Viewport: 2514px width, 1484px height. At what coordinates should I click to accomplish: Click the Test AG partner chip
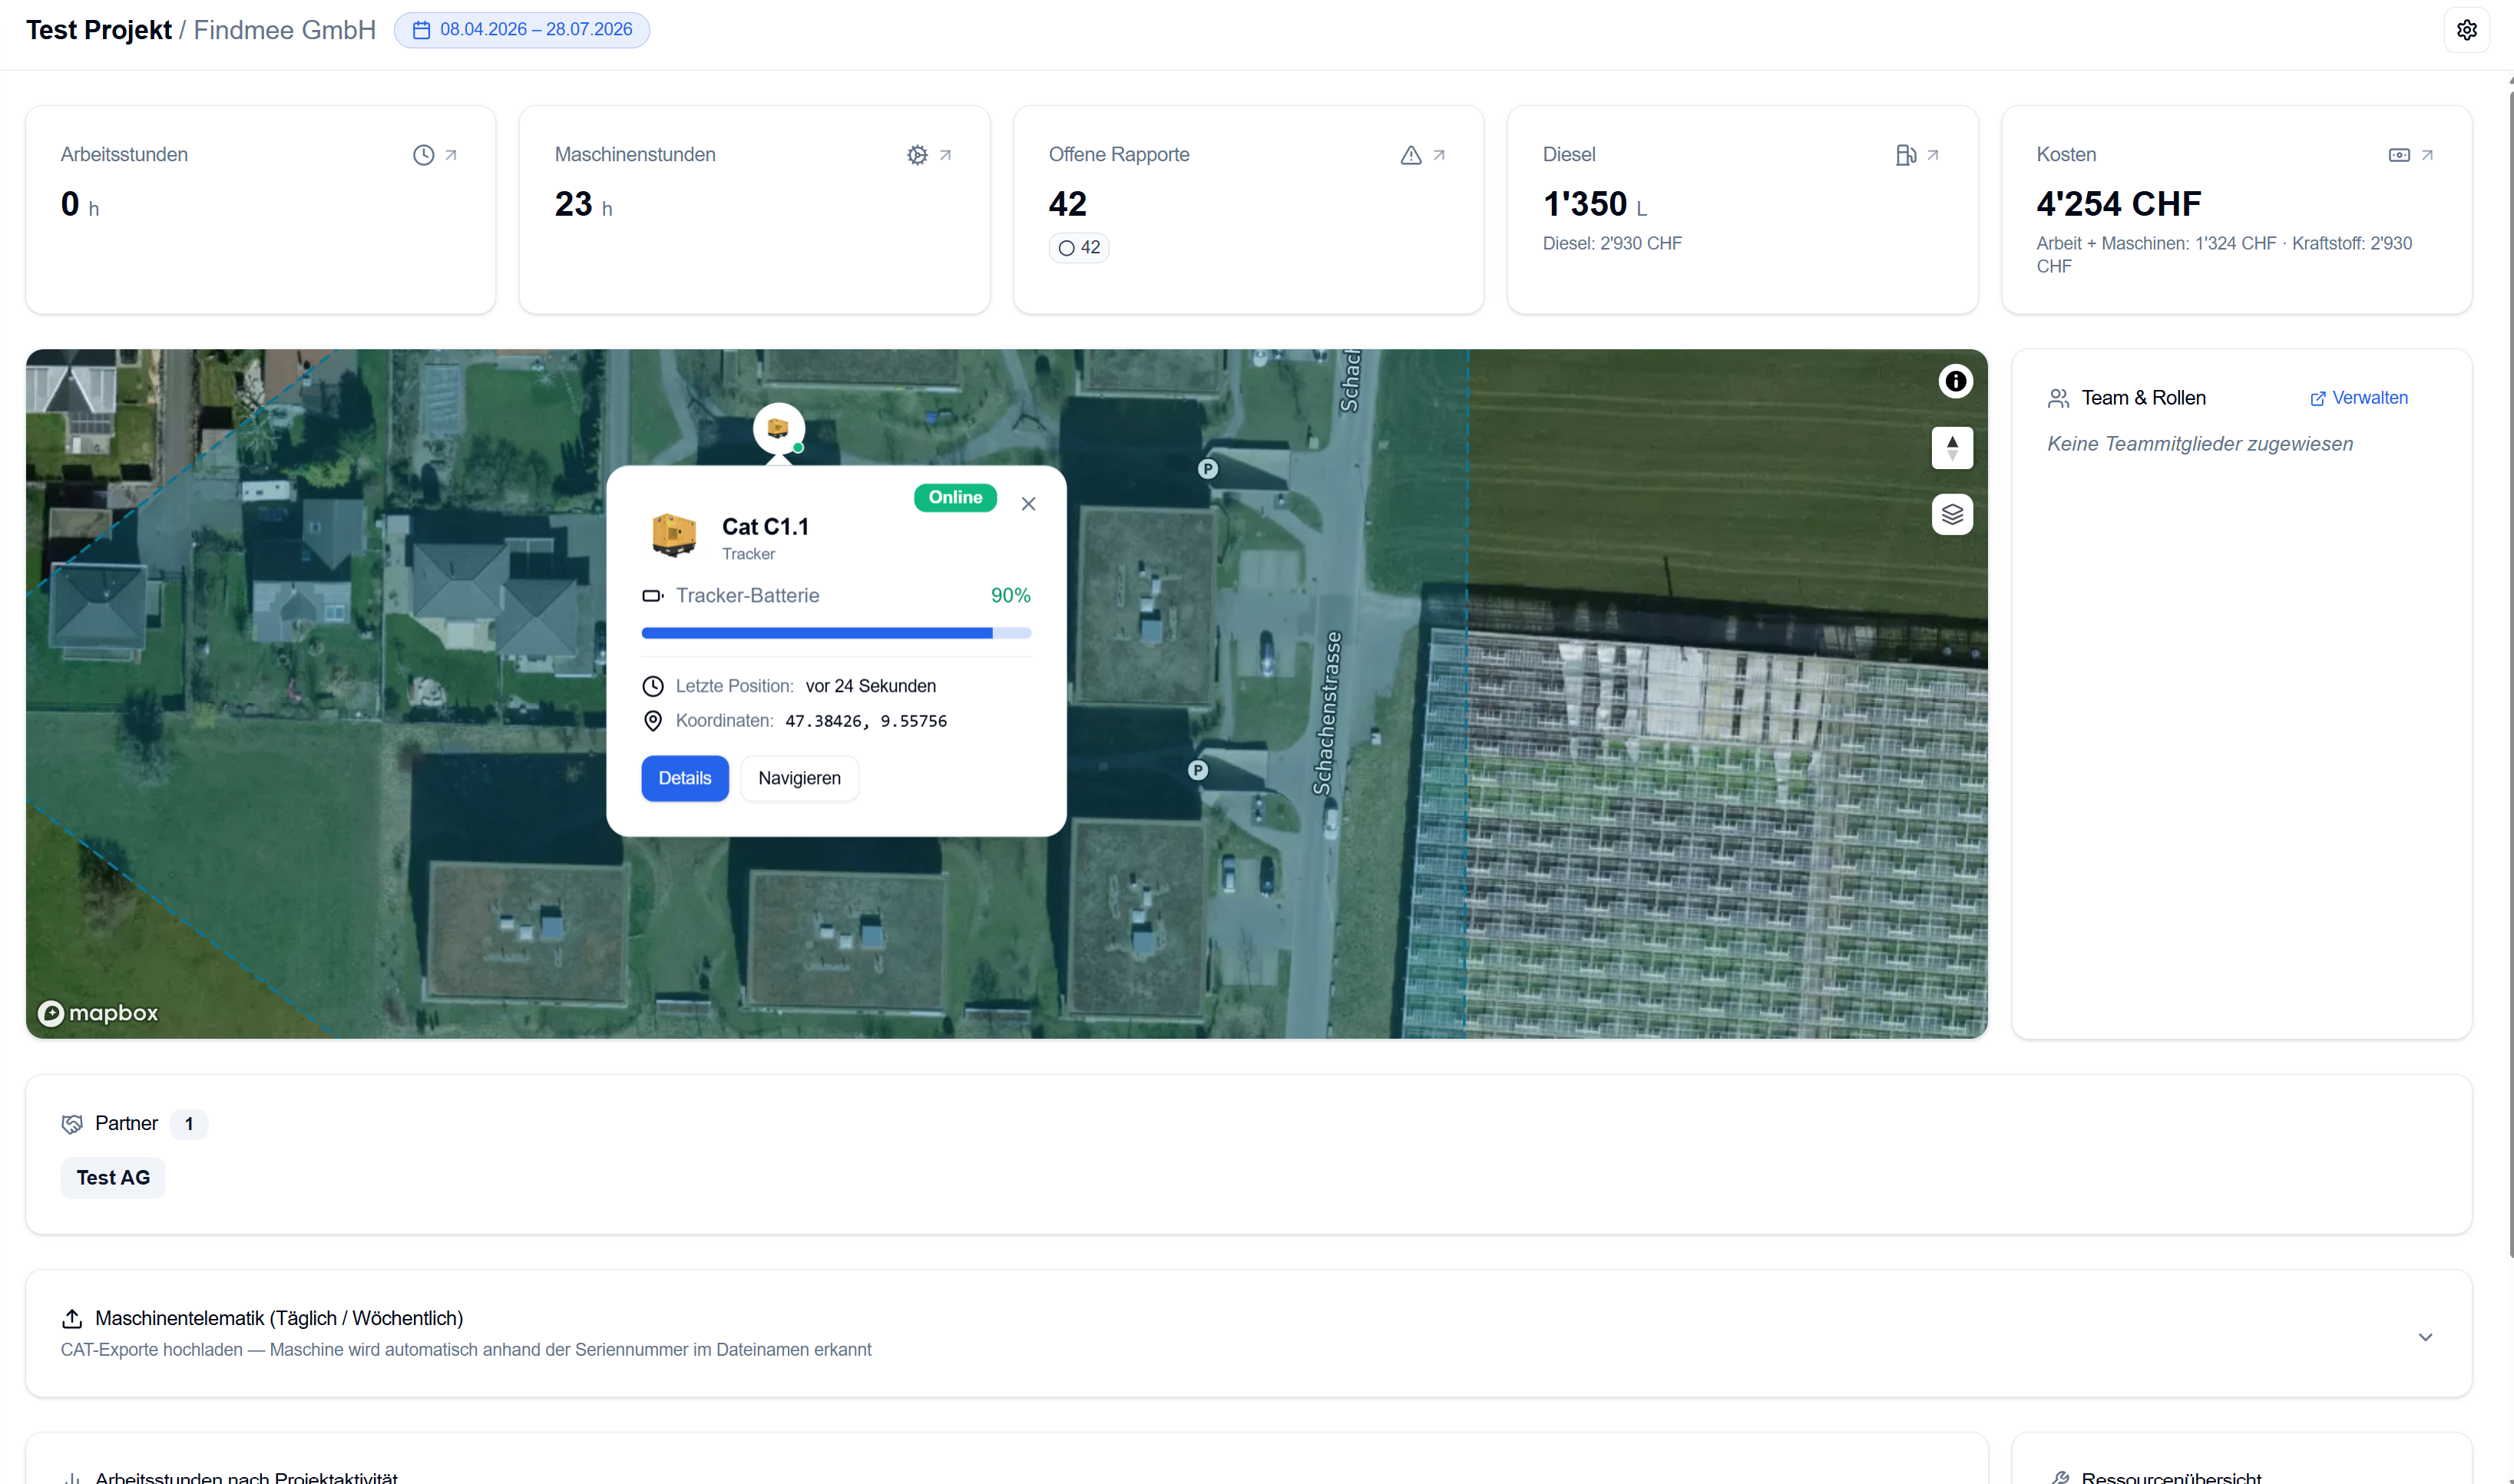pyautogui.click(x=113, y=1178)
